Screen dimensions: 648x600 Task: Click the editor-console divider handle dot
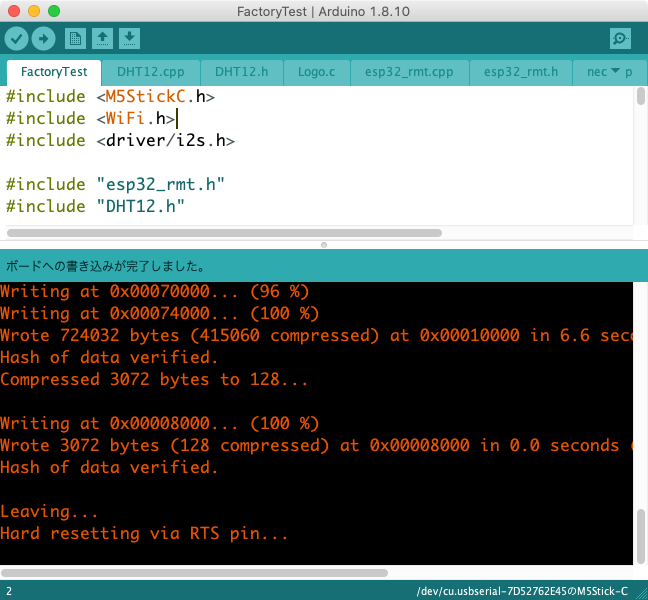point(324,245)
